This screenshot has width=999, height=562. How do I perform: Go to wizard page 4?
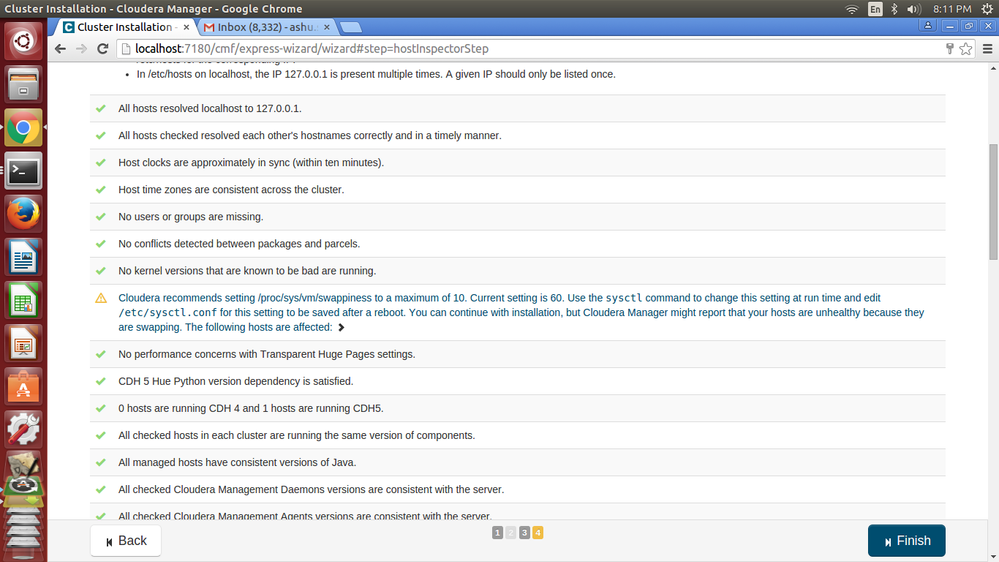[538, 533]
